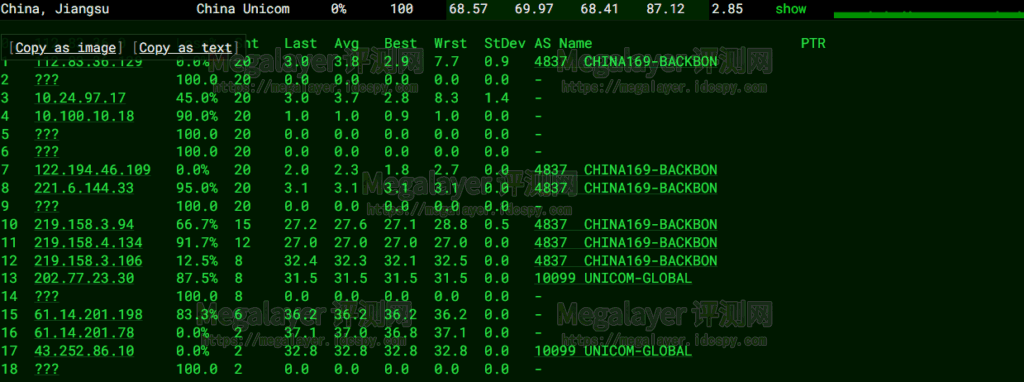Open IP address 122.194.46.109

point(93,170)
